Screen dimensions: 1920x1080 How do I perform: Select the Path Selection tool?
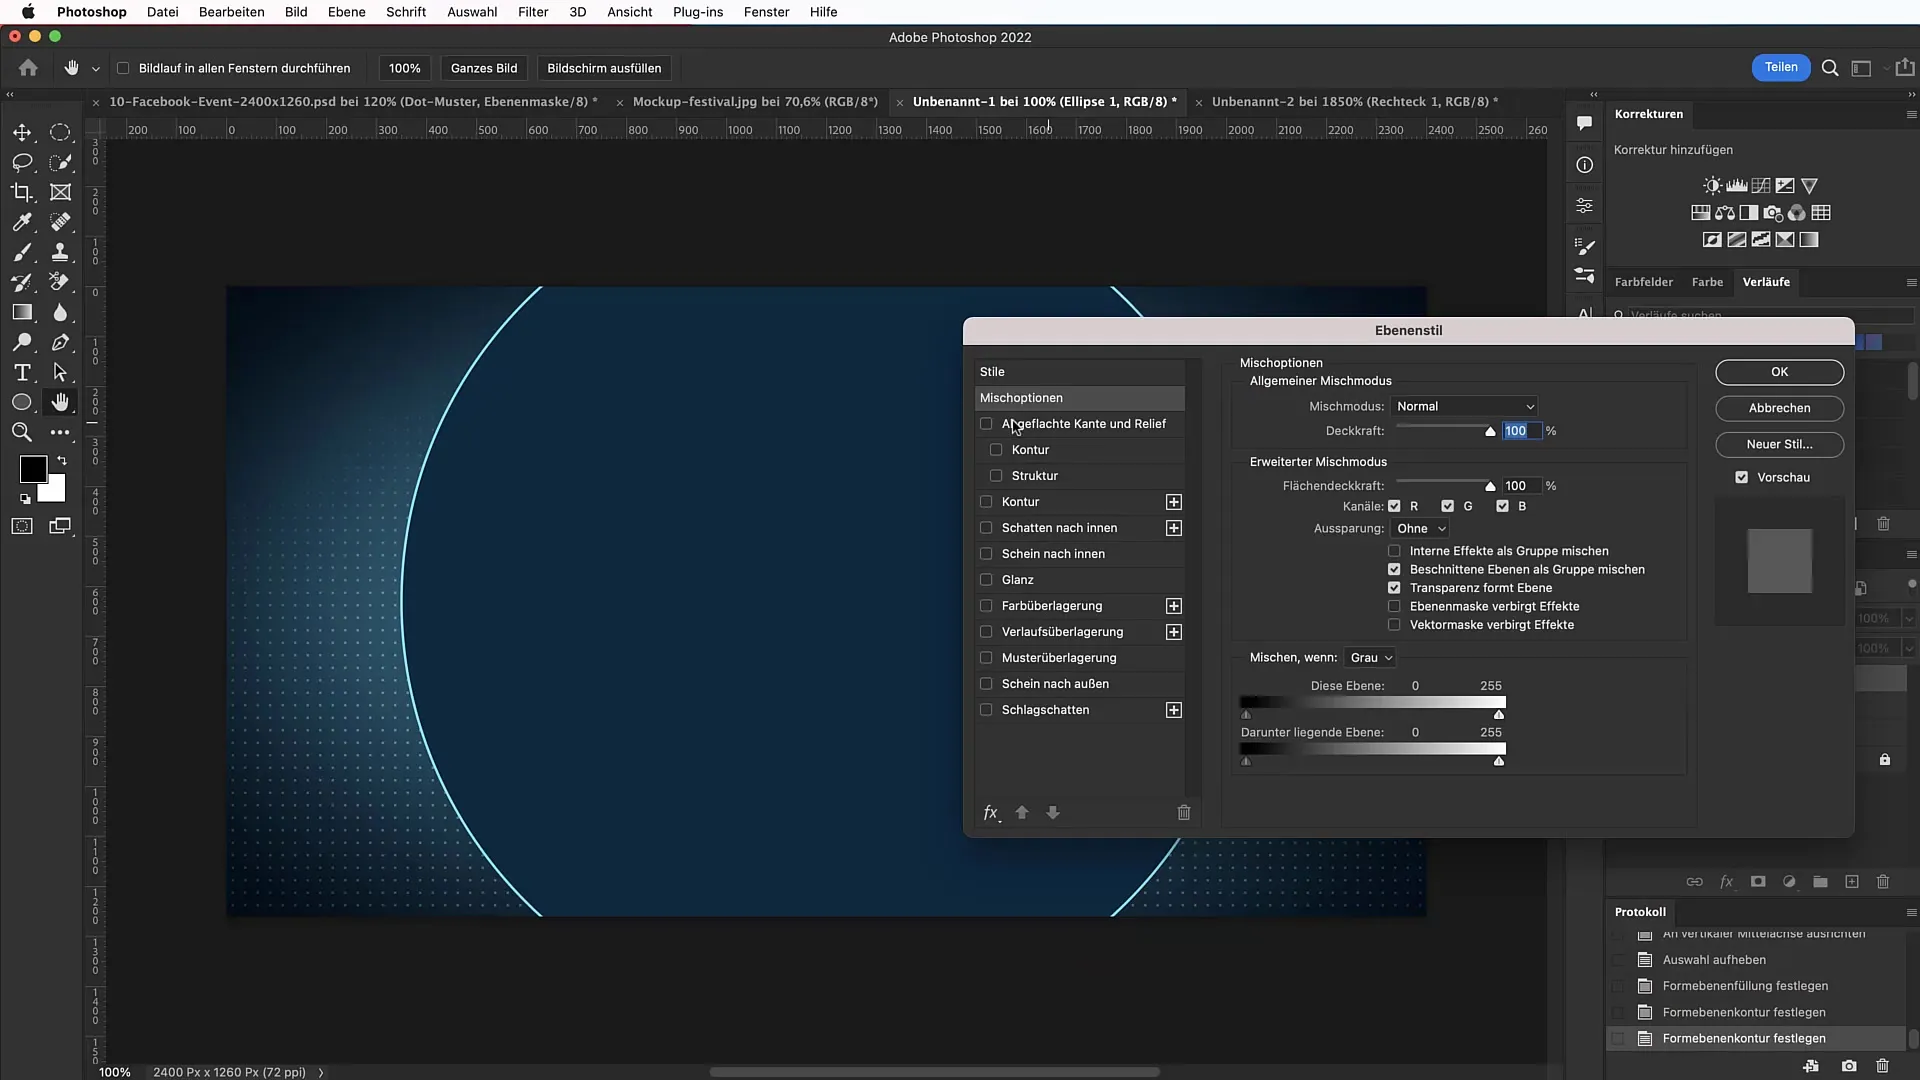[x=60, y=372]
